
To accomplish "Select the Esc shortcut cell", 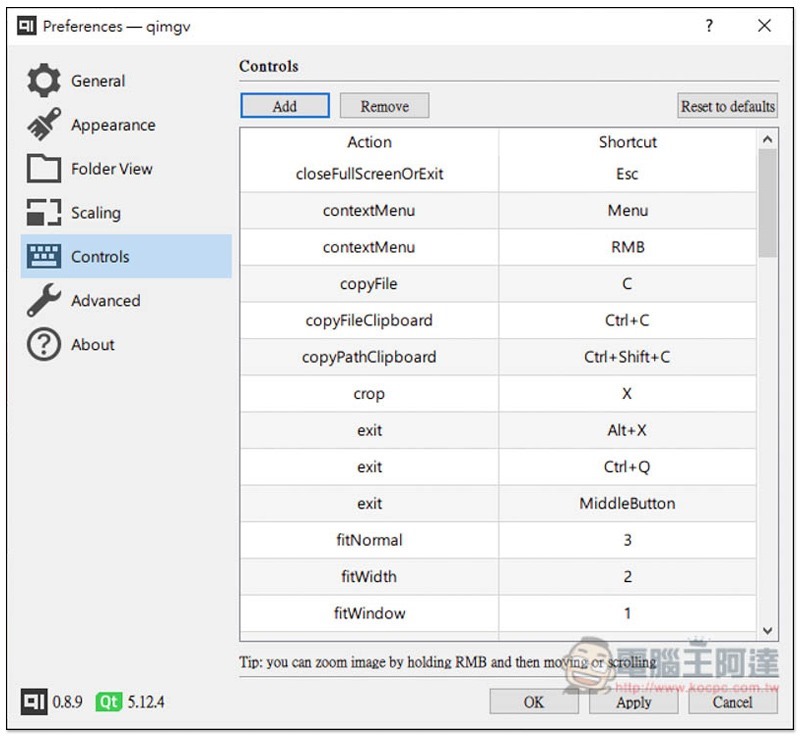I will pos(628,174).
